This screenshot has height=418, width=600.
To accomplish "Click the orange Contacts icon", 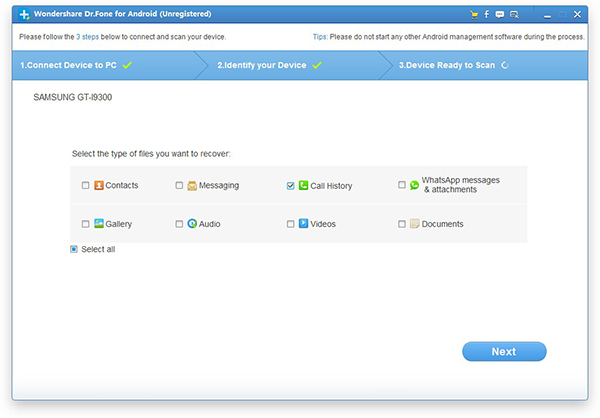I will pyautogui.click(x=99, y=185).
